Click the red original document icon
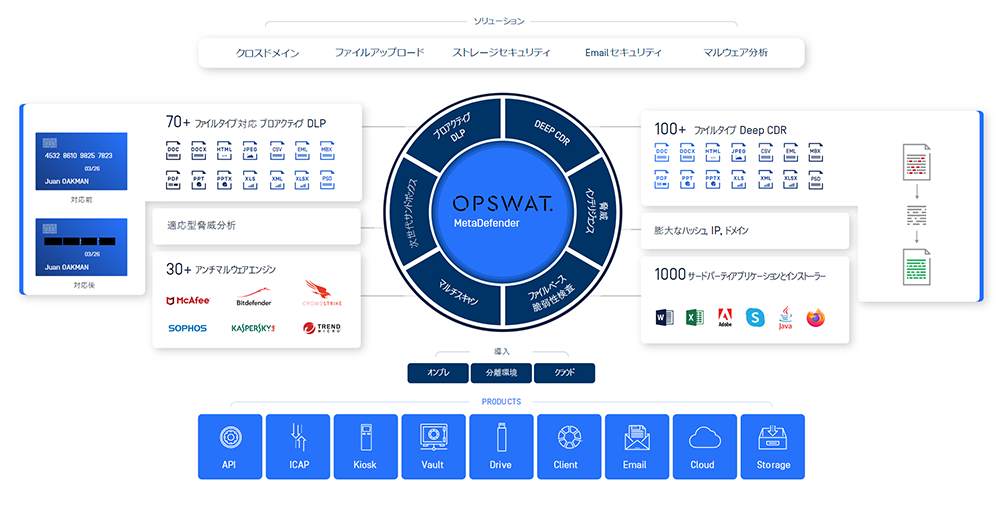Image resolution: width=1000 pixels, height=506 pixels. coord(916,162)
